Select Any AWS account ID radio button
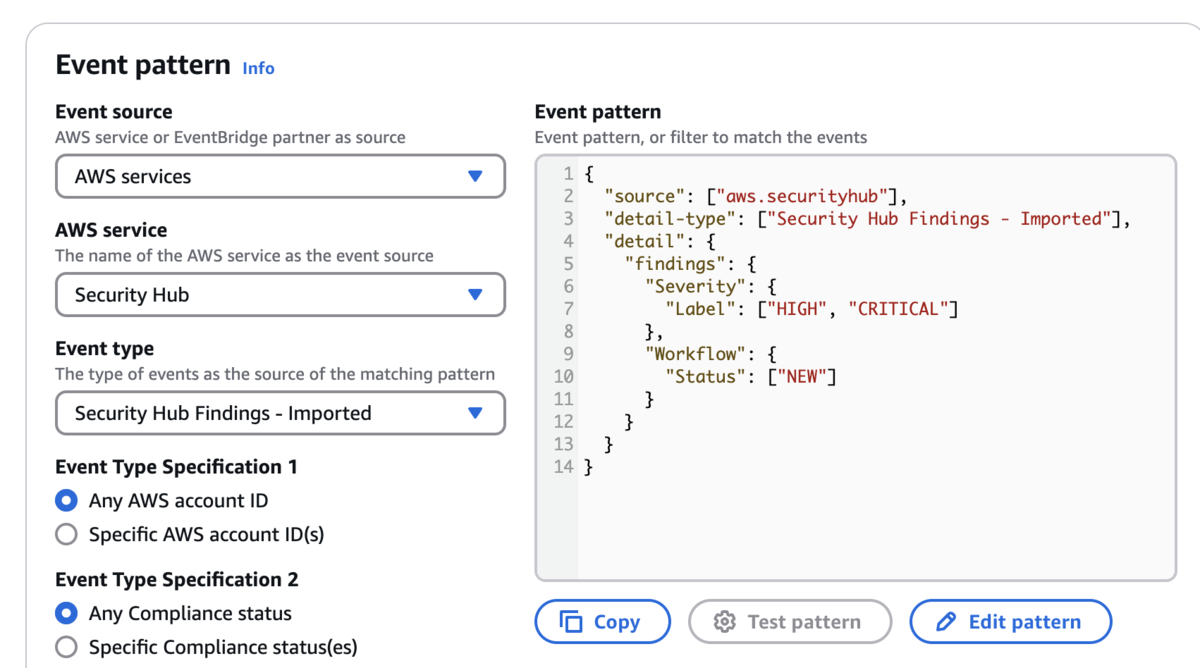 66,500
